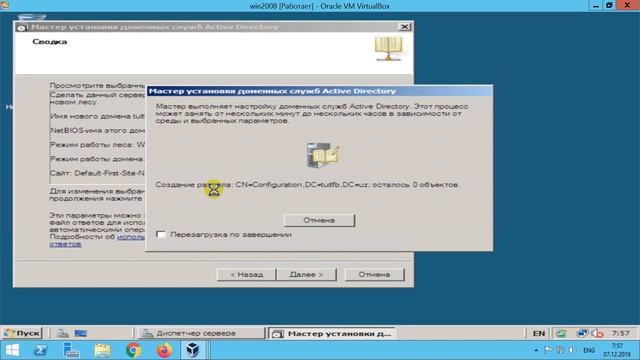Click the summary line 'Режим работы леса'
The image size is (640, 360).
click(97, 144)
